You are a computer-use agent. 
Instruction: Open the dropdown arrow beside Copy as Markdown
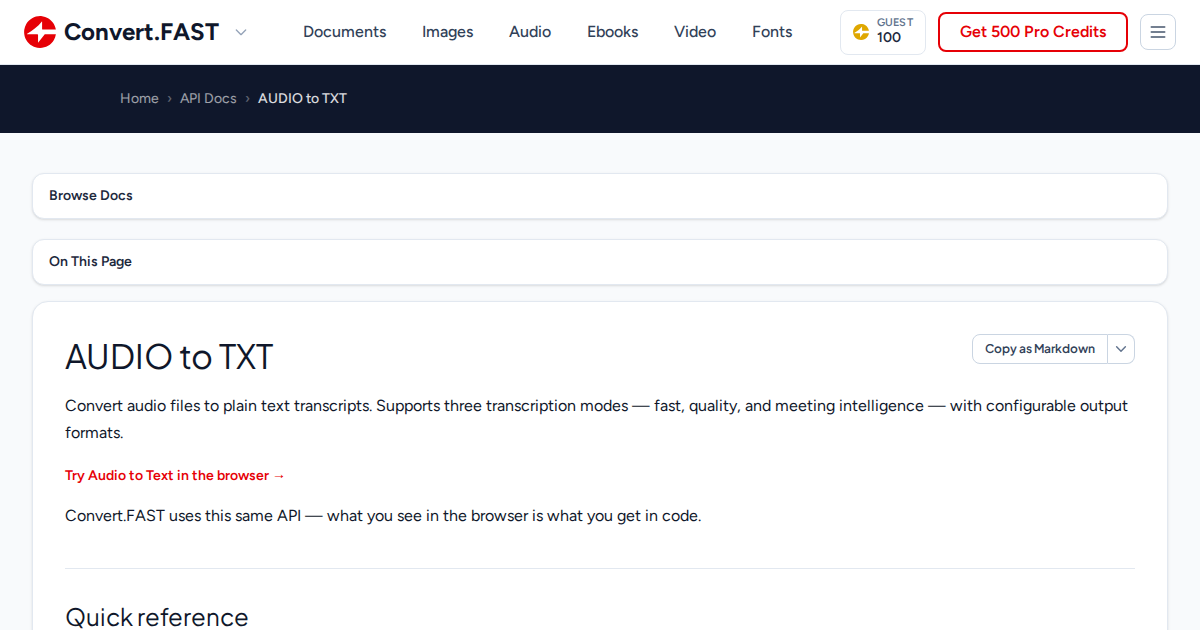tap(1121, 349)
